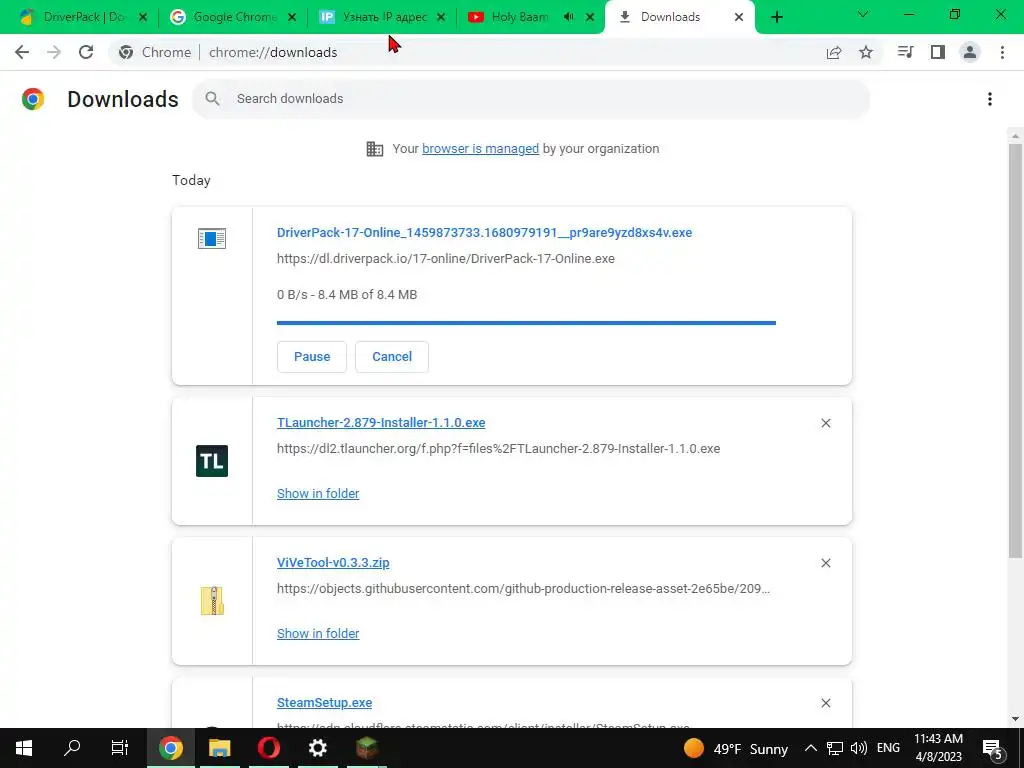
Task: Open the notification center icon
Action: pyautogui.click(x=993, y=748)
